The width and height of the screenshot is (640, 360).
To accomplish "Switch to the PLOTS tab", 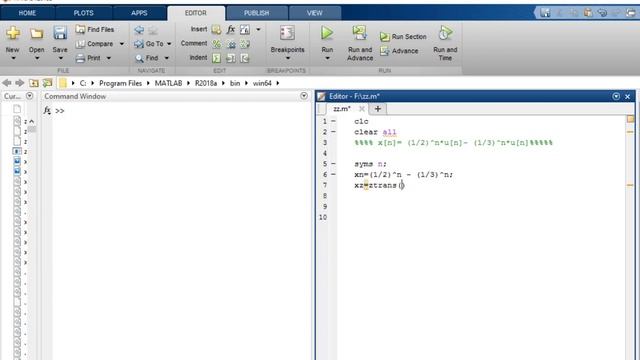I will (83, 13).
